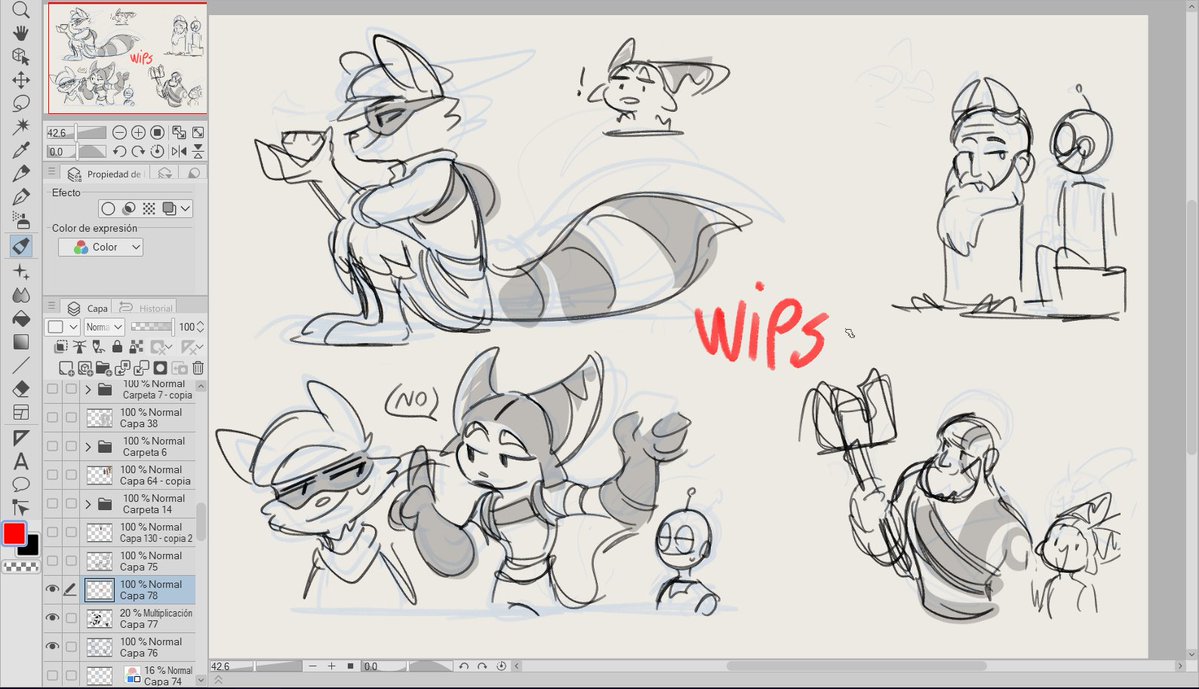Open the Propiedad panel hamburger menu
This screenshot has width=1199, height=689.
(x=52, y=171)
